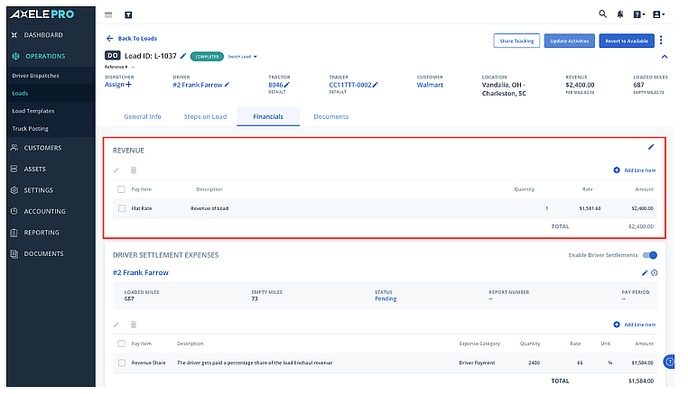Switch to Documents tab
This screenshot has height=394, width=688.
331,116
